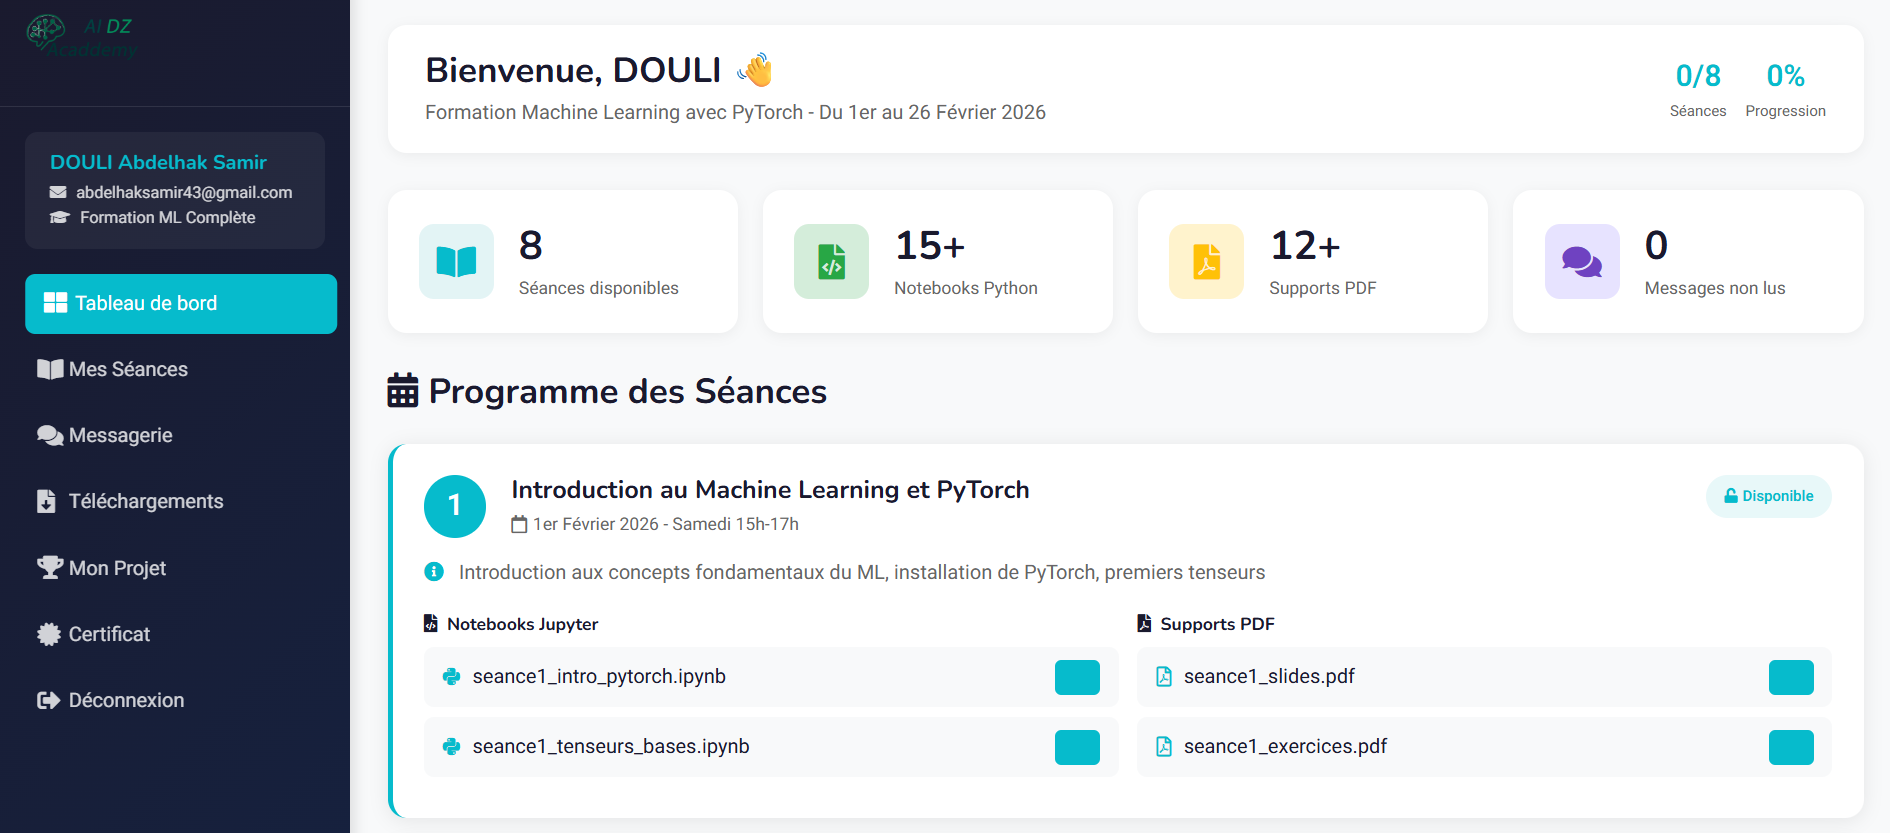Viewport: 1890px width, 833px height.
Task: Click the date 1er Février 2026 - Samedi 15h-17h
Action: click(665, 524)
